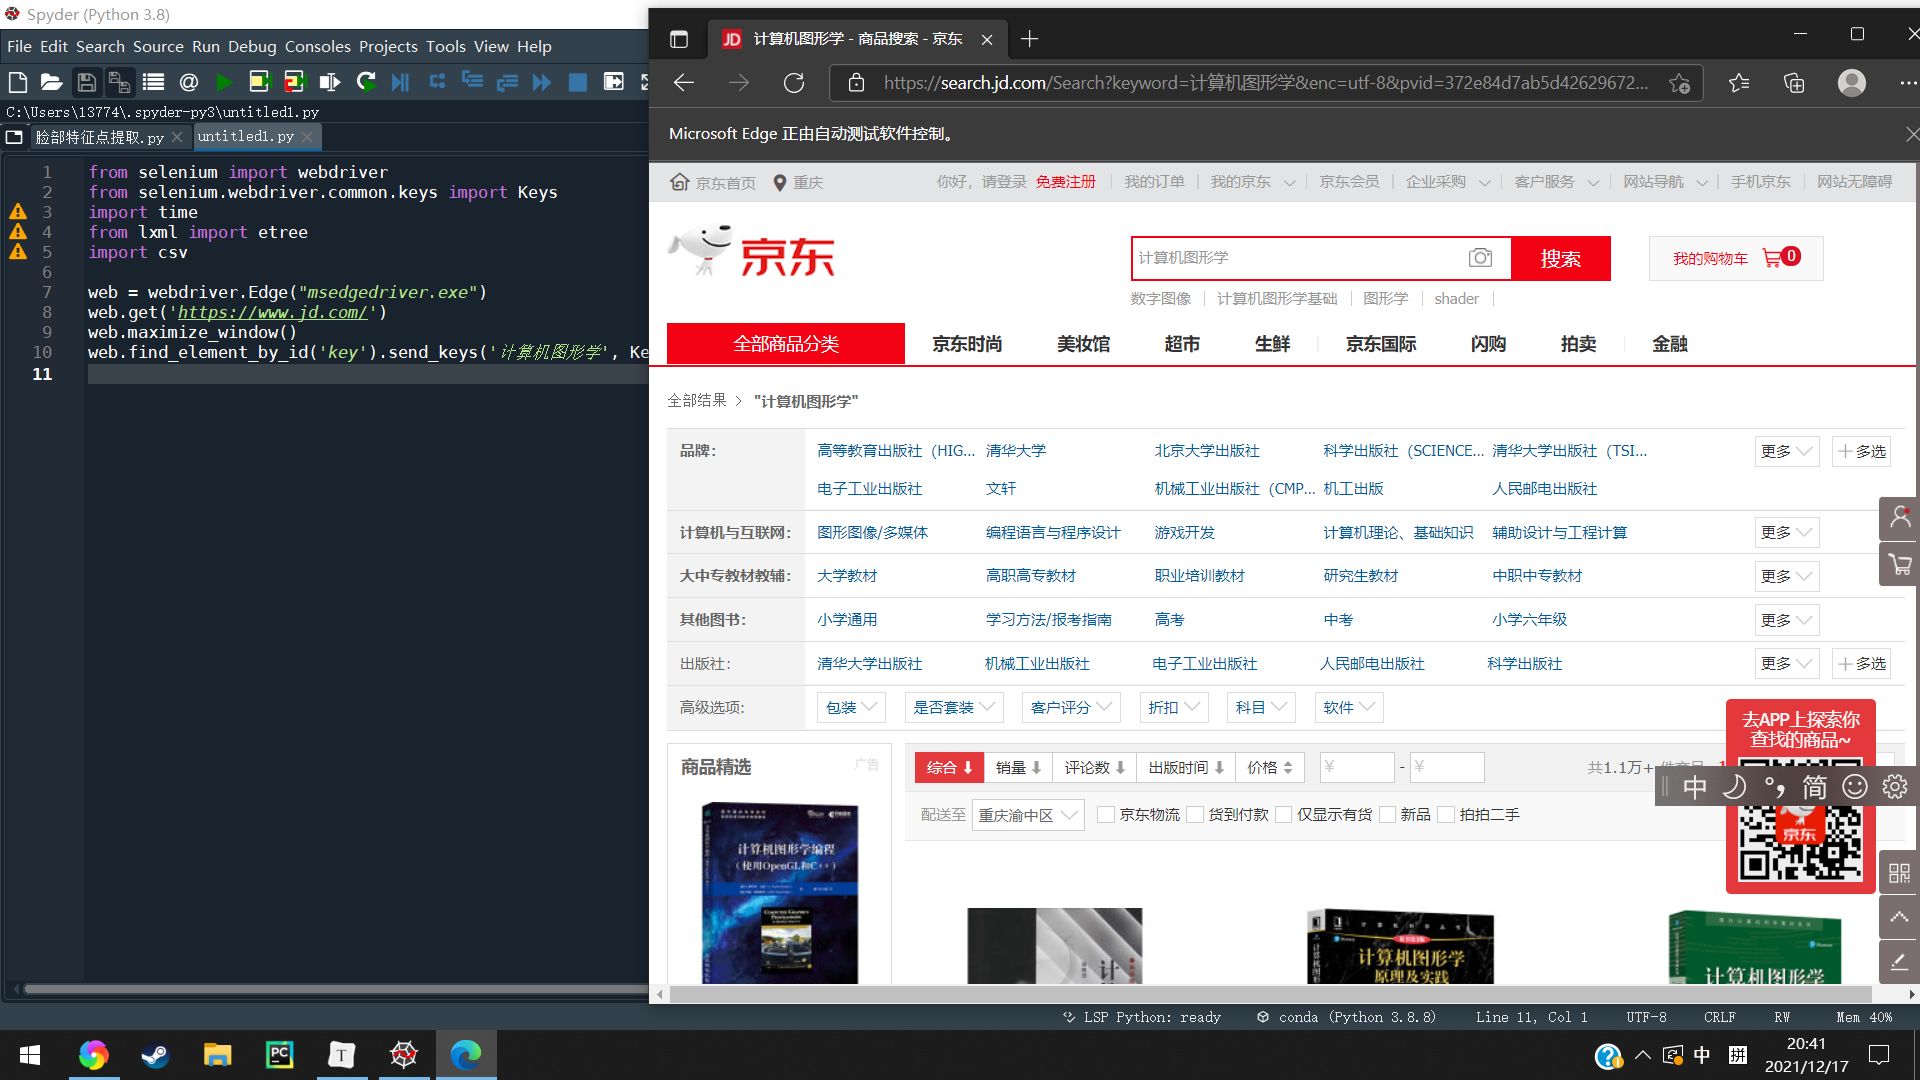Toggle IME punctuation mode
The image size is (1920, 1080).
(x=1775, y=787)
